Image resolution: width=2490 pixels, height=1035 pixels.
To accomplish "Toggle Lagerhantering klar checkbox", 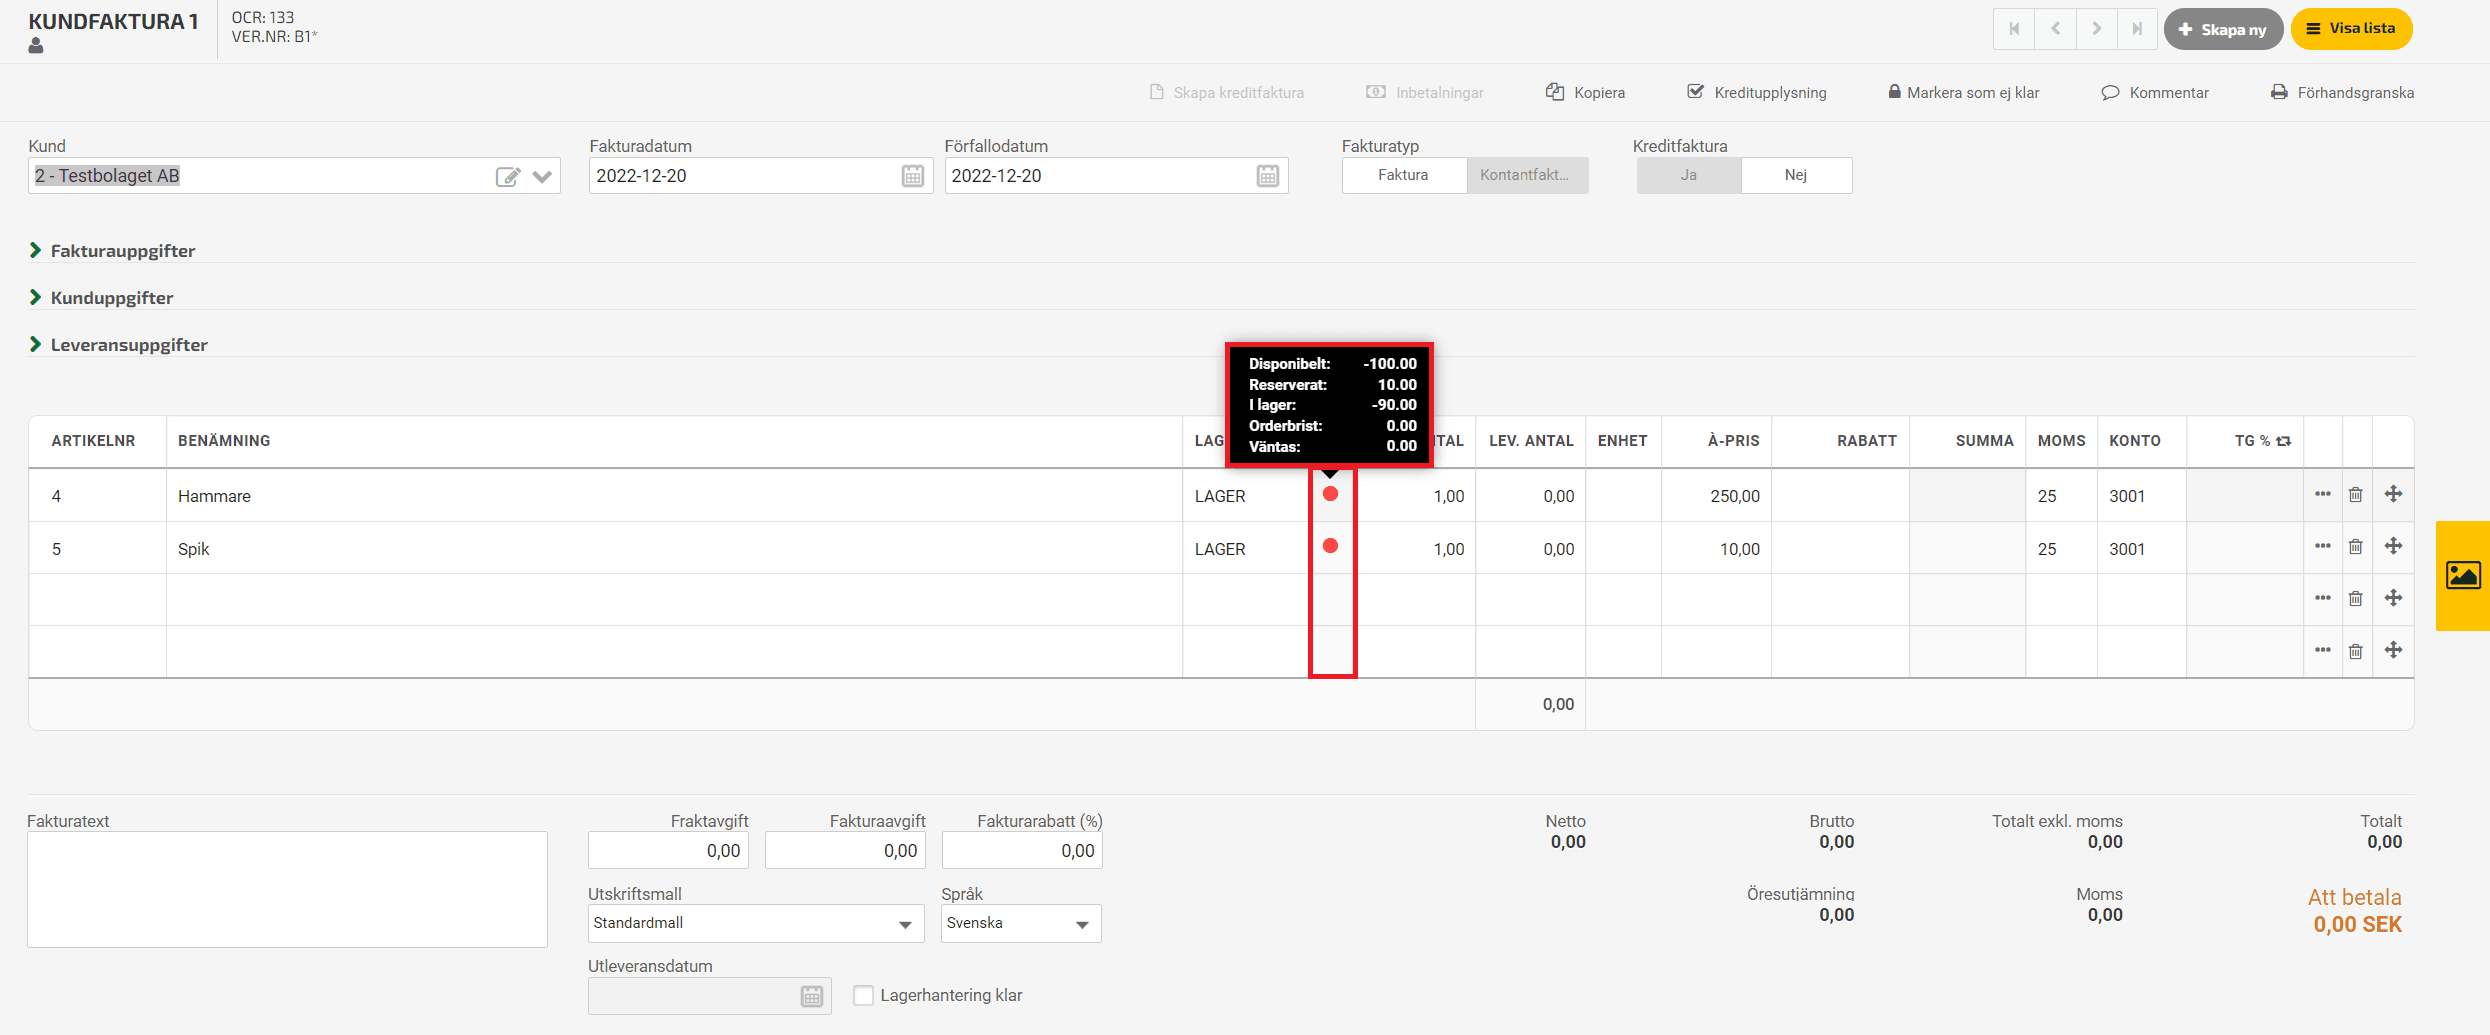I will pos(864,995).
